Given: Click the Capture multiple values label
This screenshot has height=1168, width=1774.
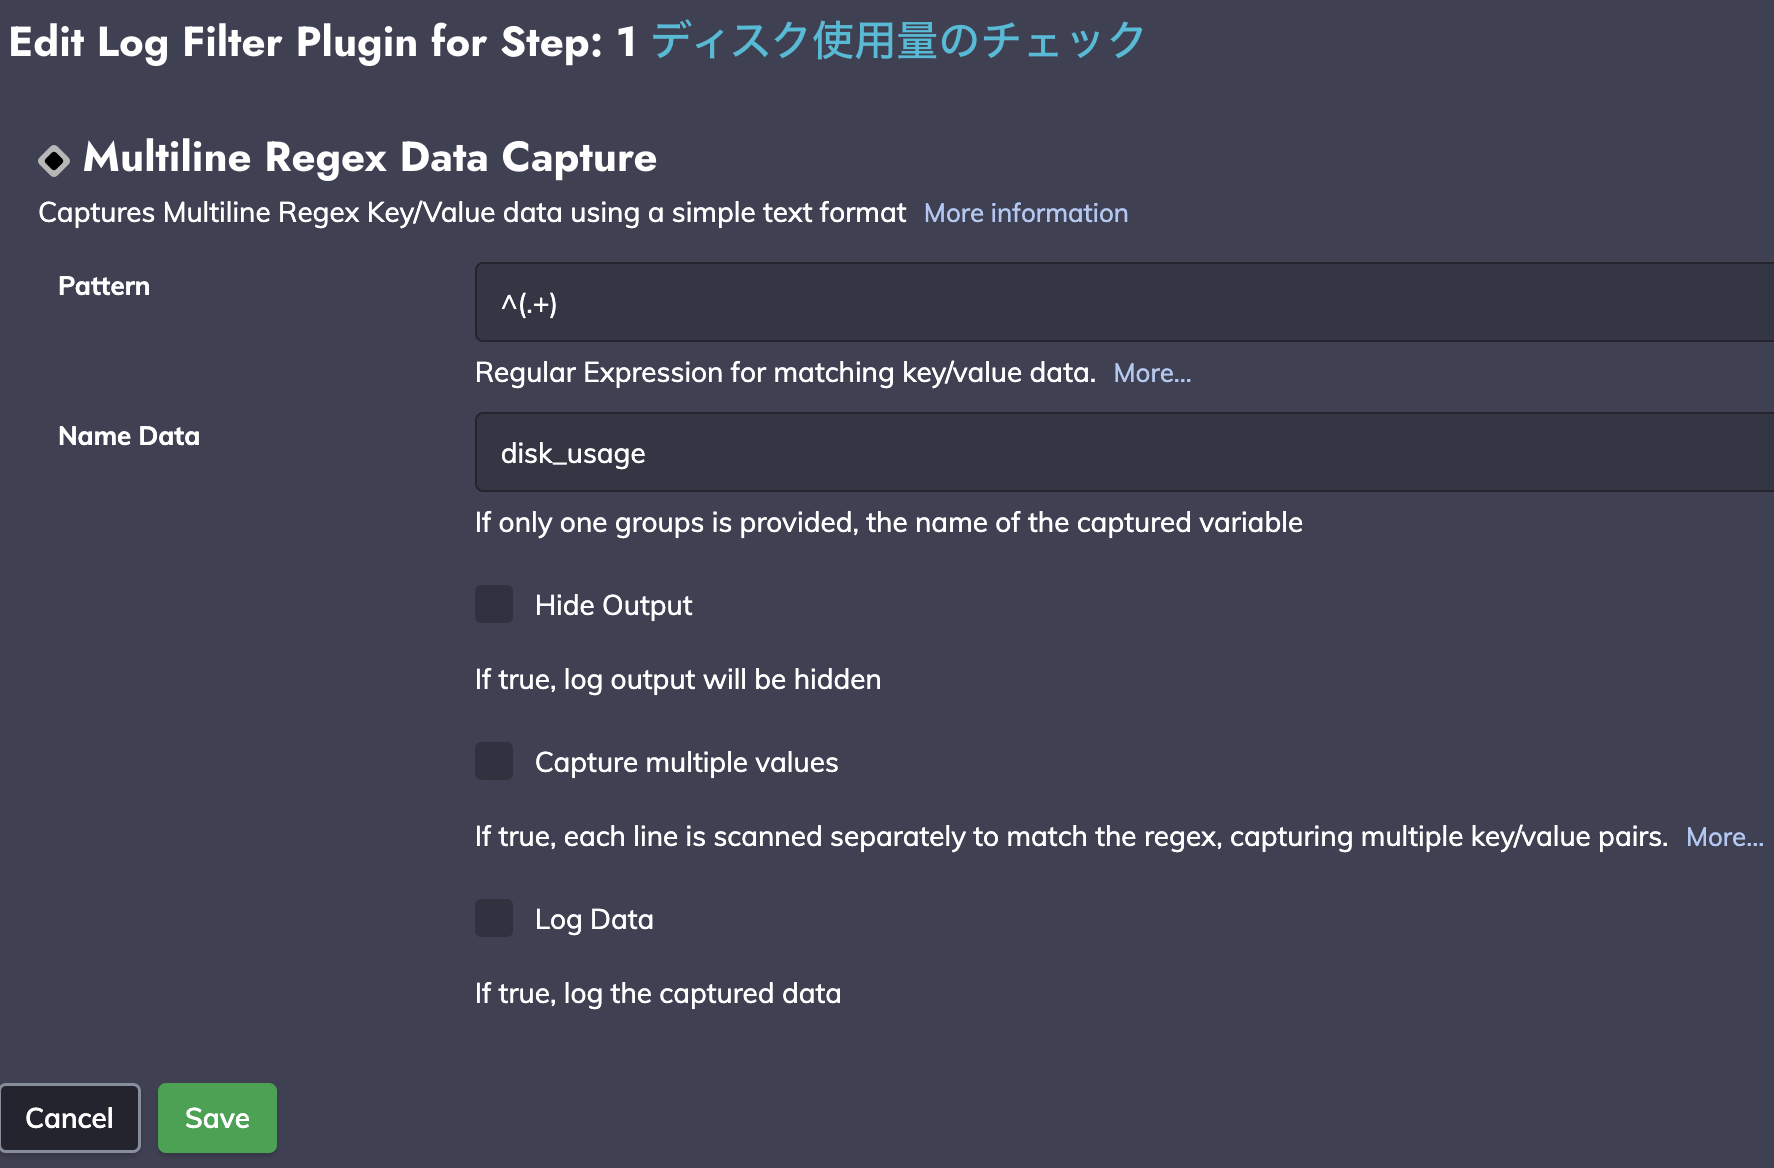Looking at the screenshot, I should pos(686,762).
